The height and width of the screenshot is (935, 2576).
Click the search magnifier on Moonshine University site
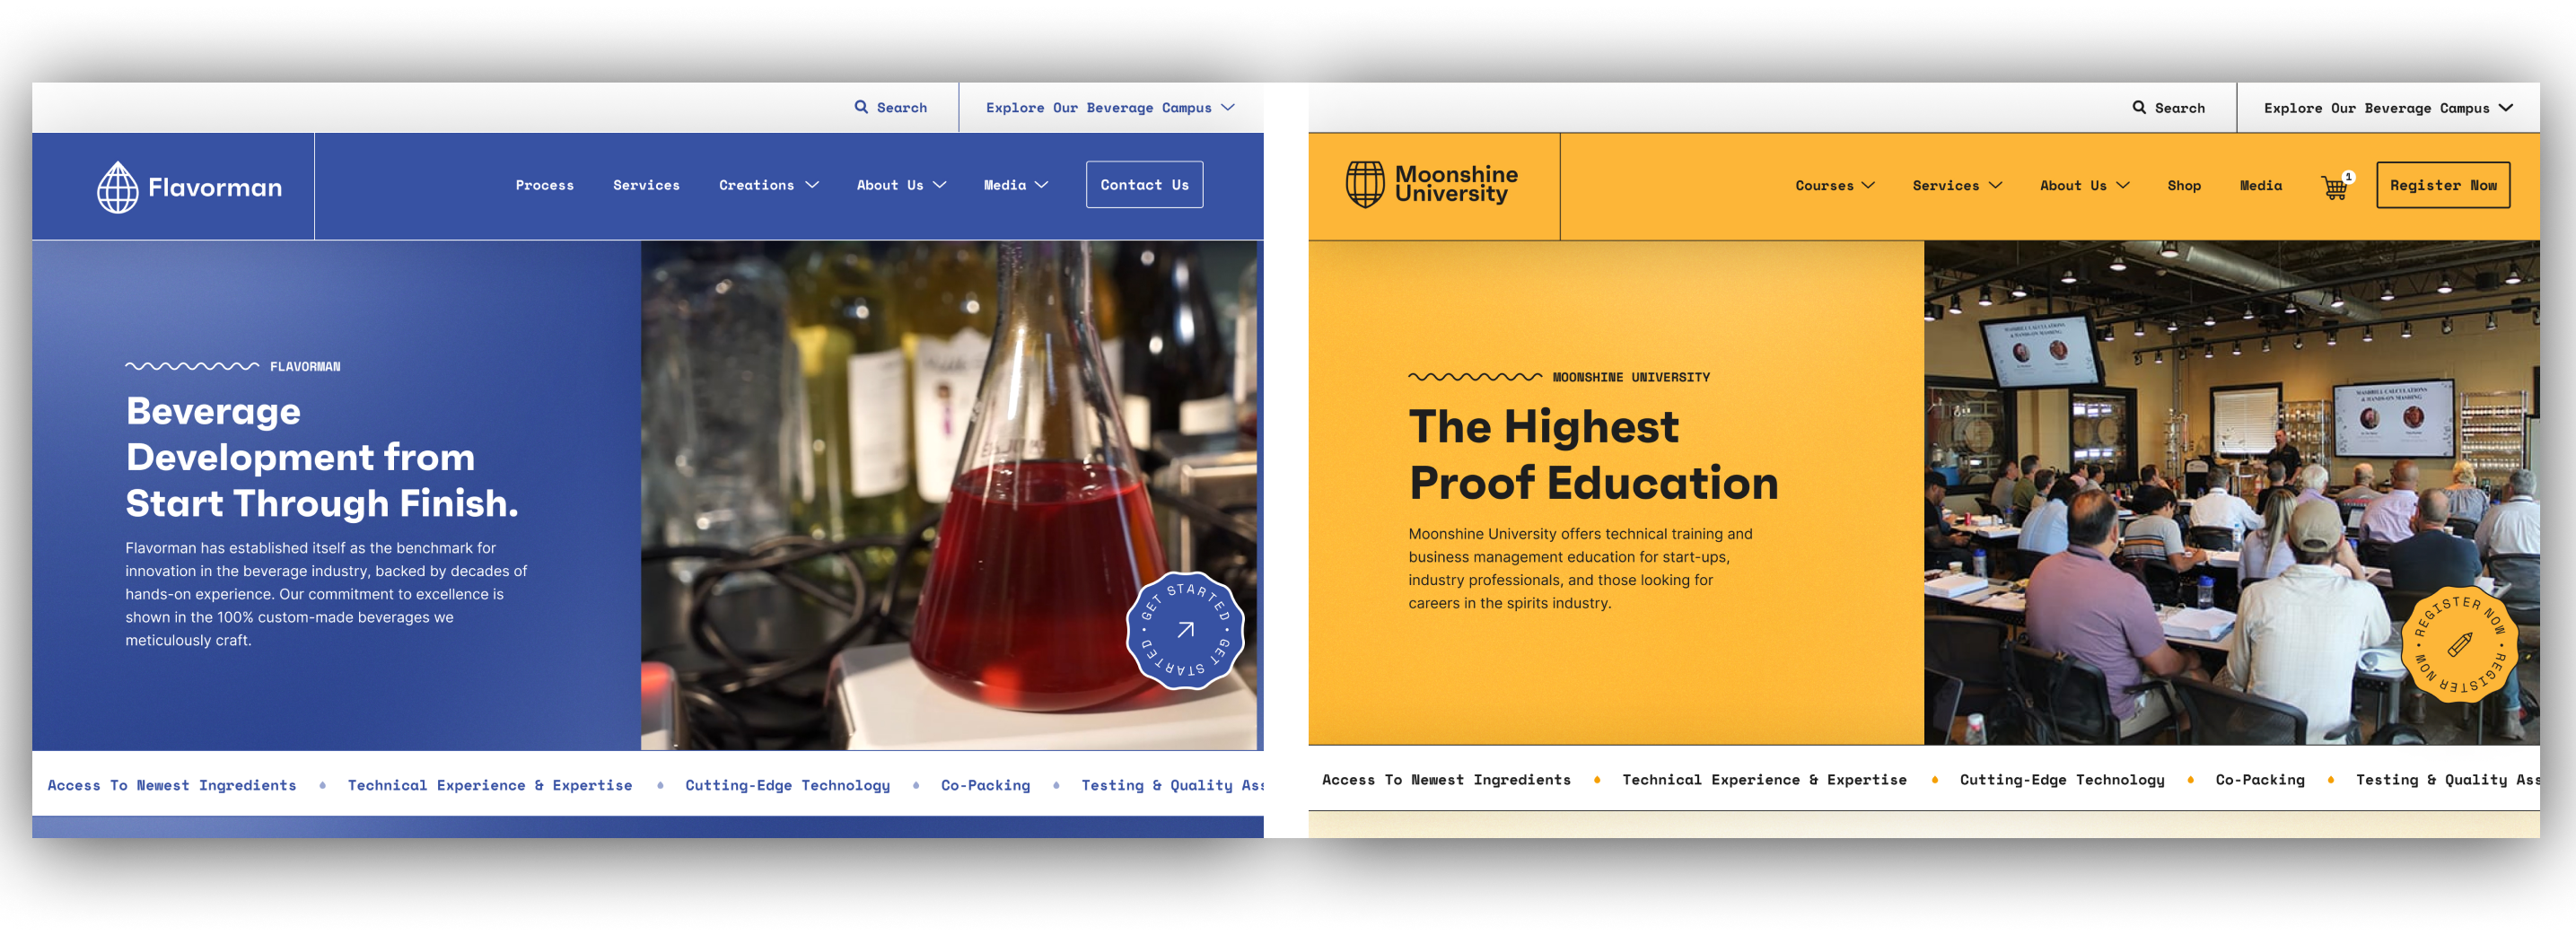(2139, 107)
